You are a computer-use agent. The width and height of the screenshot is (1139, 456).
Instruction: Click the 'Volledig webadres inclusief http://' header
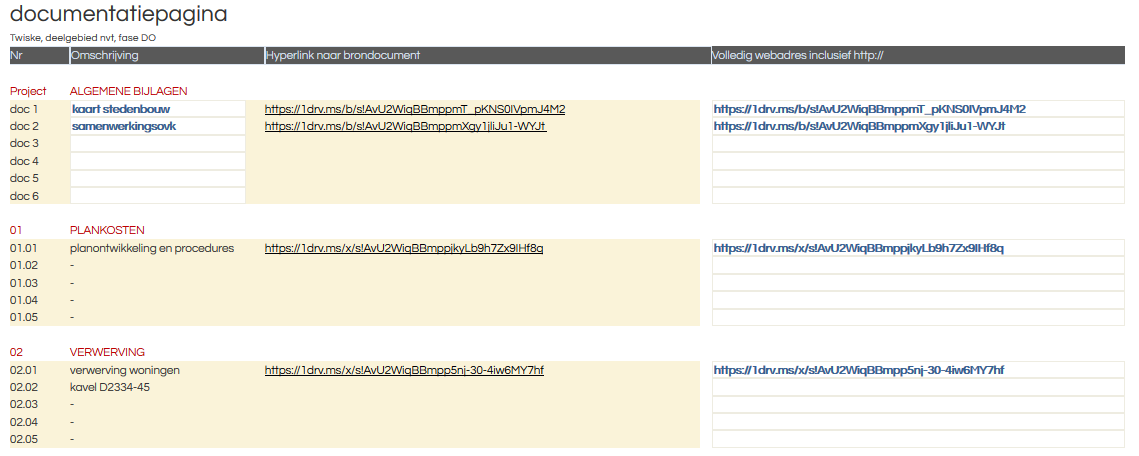click(797, 55)
